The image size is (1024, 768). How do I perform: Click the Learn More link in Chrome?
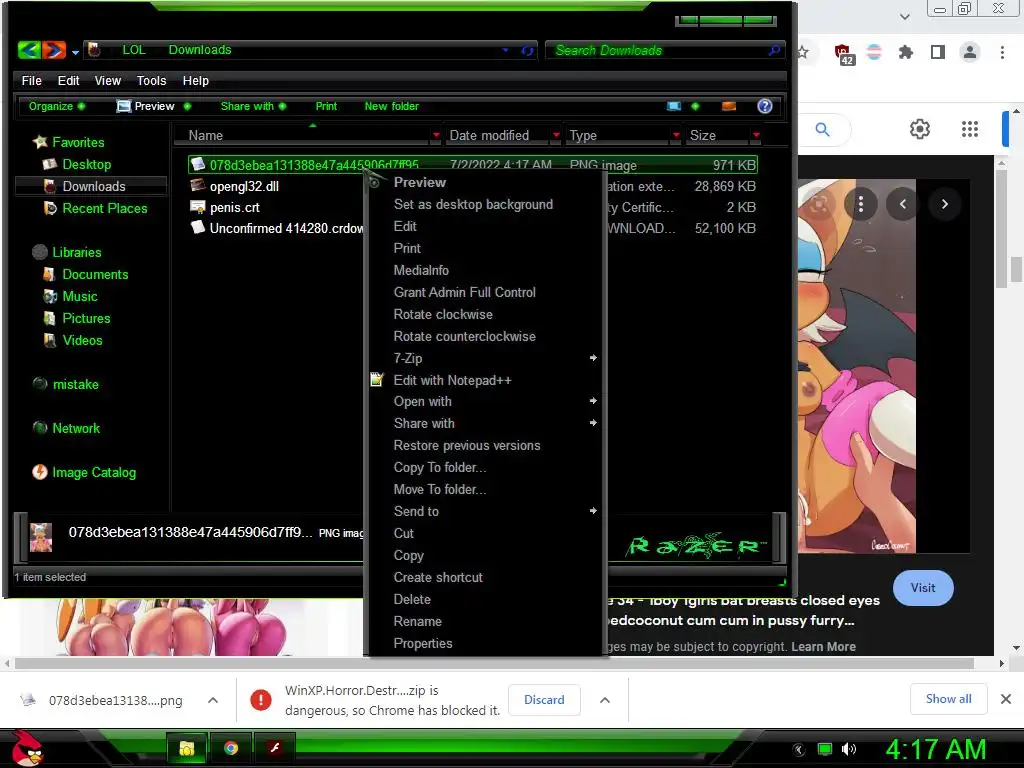point(823,647)
